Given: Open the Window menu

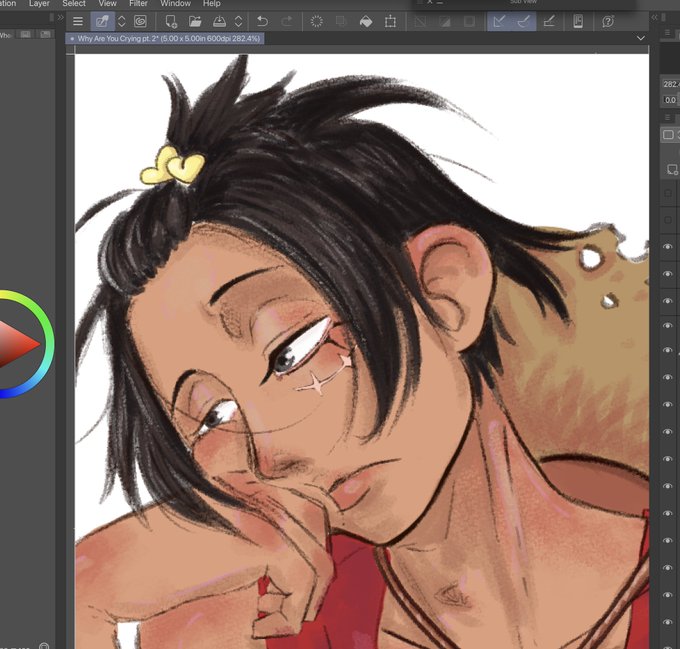Looking at the screenshot, I should click(x=175, y=3).
